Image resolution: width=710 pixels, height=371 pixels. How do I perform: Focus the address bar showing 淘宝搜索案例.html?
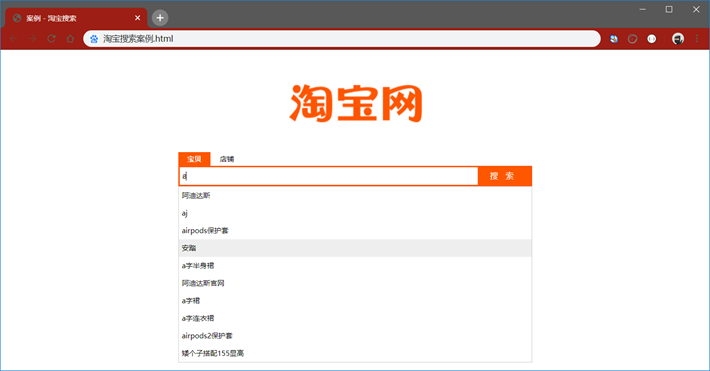[x=342, y=39]
